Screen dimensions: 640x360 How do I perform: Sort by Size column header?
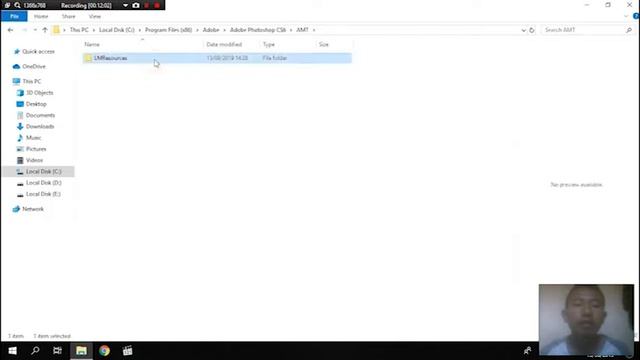click(324, 44)
